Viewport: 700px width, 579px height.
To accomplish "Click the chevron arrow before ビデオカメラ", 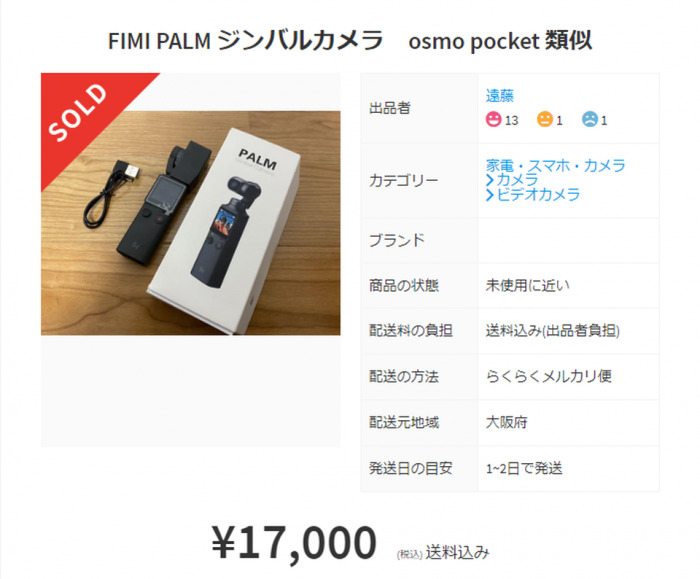I will coord(490,195).
